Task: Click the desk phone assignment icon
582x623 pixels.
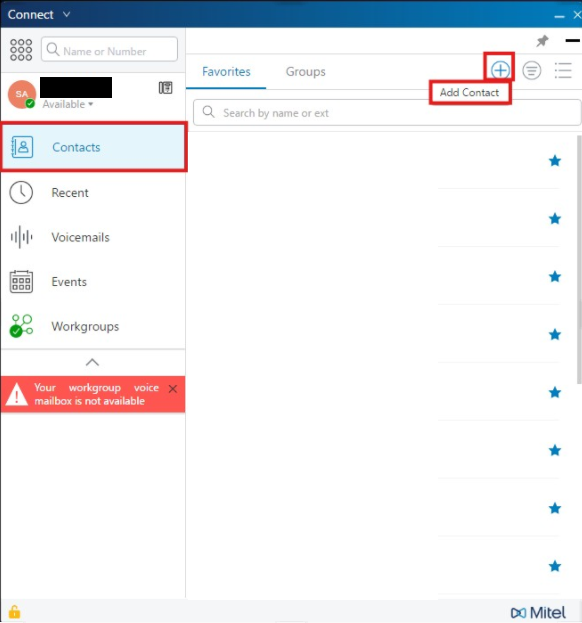Action: point(166,87)
